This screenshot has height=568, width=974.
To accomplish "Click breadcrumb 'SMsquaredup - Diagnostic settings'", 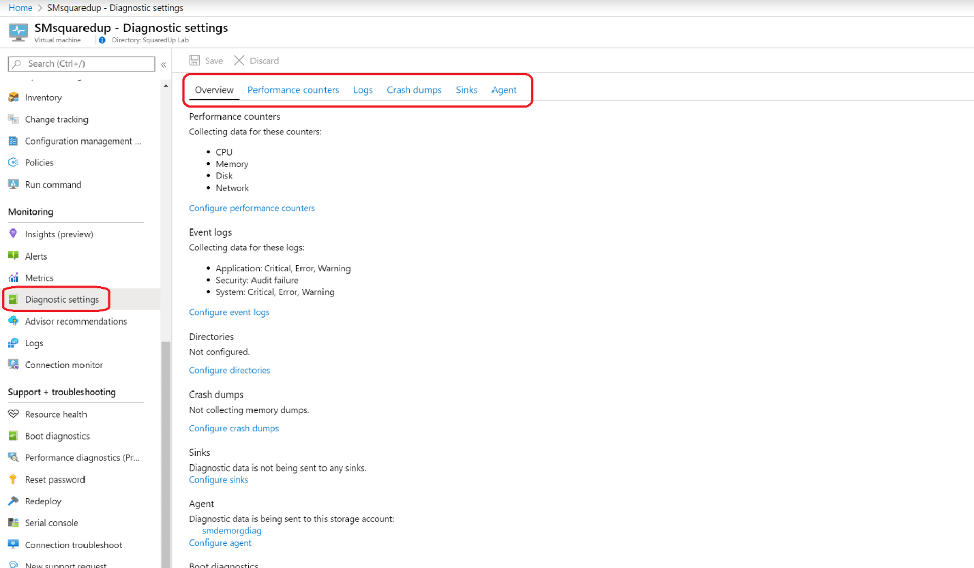I will (115, 8).
